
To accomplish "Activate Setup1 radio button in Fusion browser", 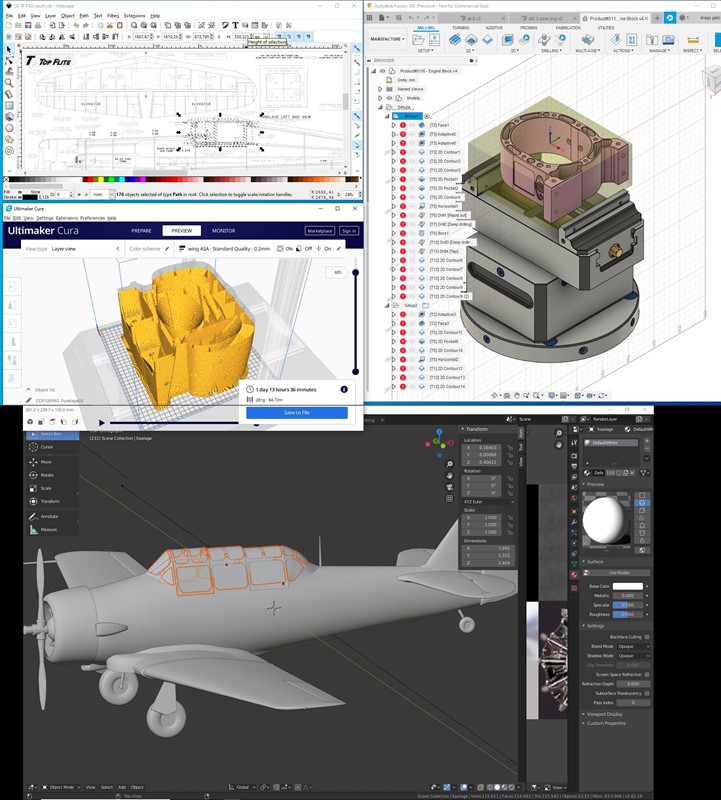I will coord(427,116).
